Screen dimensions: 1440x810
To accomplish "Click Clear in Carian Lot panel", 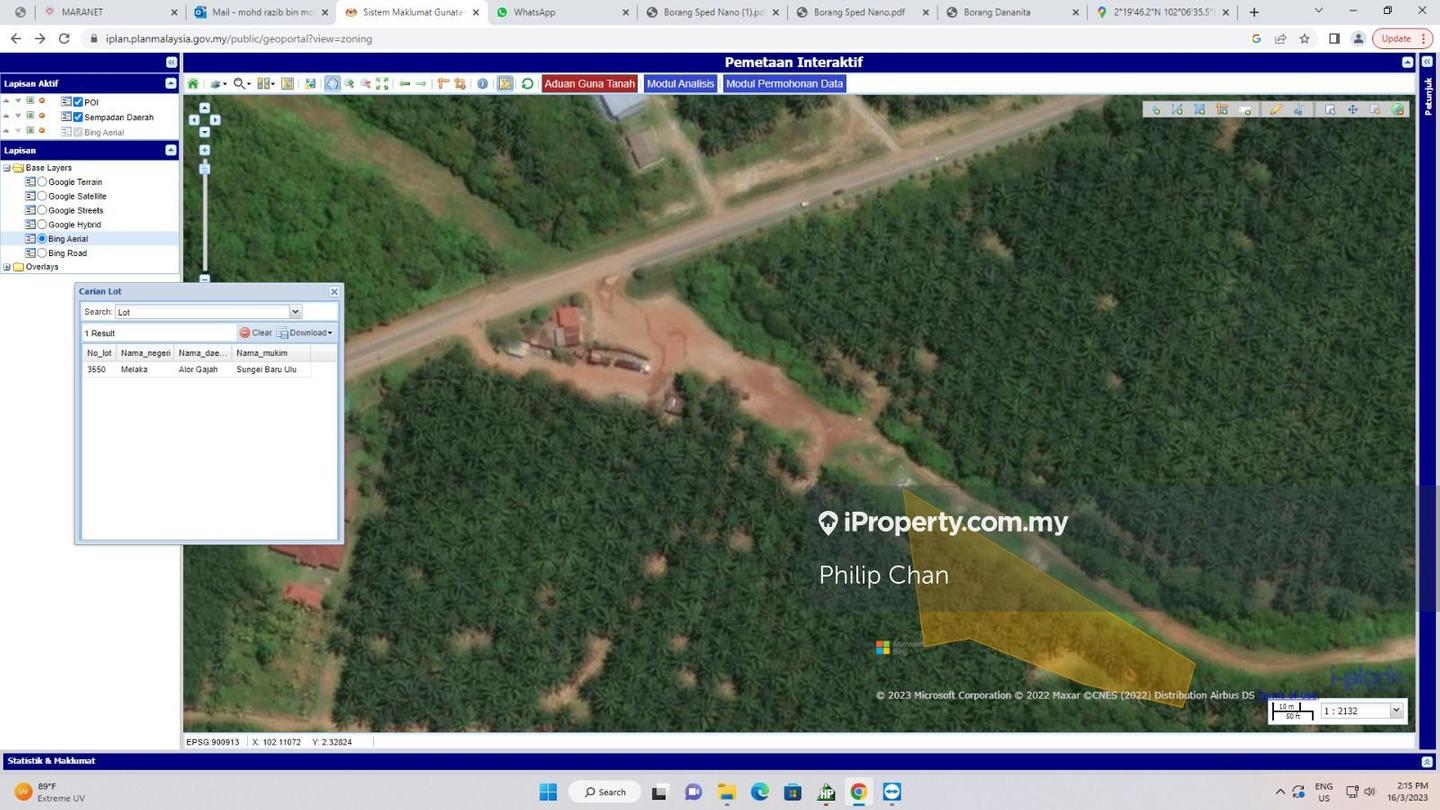I will 256,333.
